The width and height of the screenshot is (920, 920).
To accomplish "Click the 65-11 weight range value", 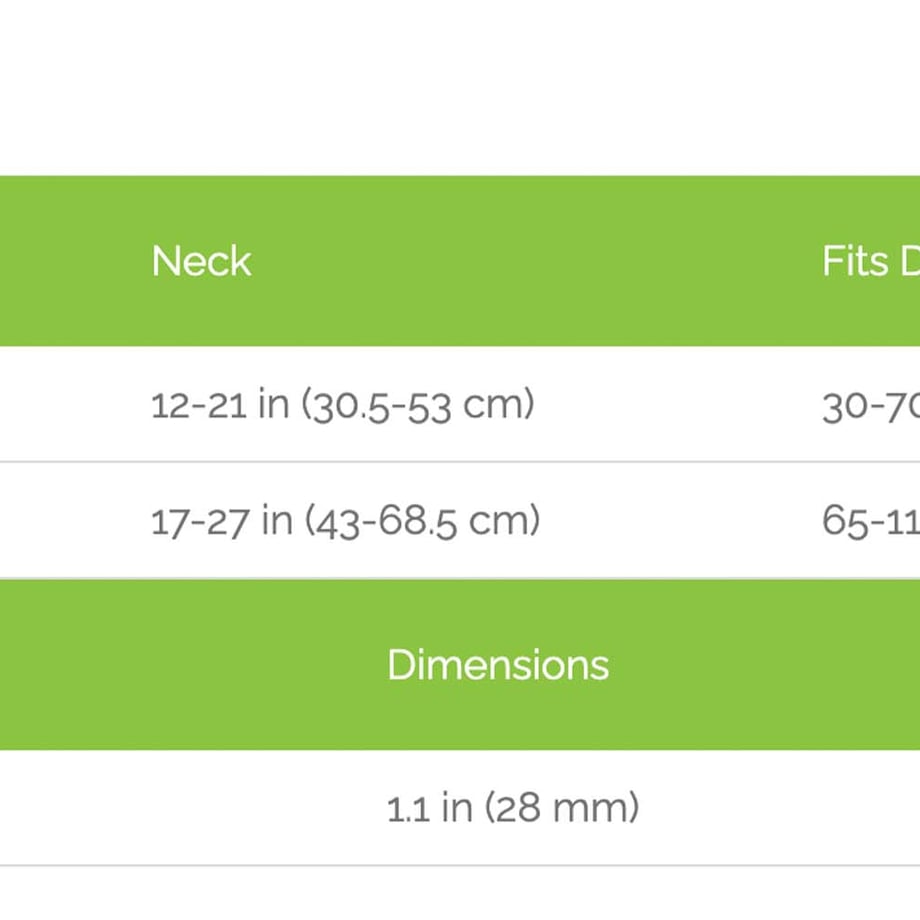I will tap(871, 521).
